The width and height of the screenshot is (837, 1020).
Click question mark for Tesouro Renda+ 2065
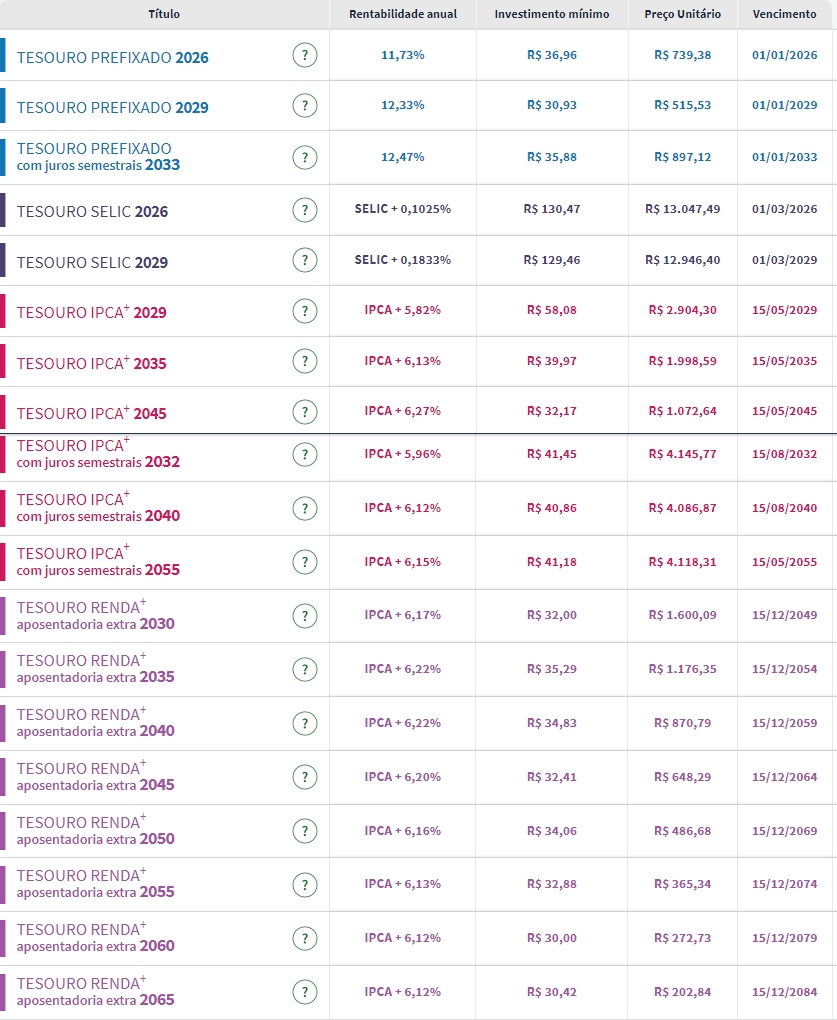pos(305,992)
